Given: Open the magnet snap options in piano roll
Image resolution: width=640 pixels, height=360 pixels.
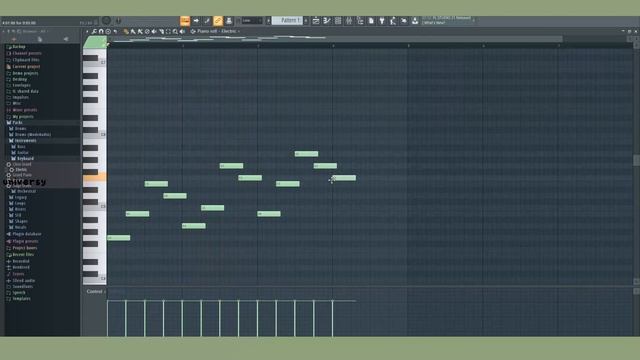Looking at the screenshot, I should [x=101, y=31].
